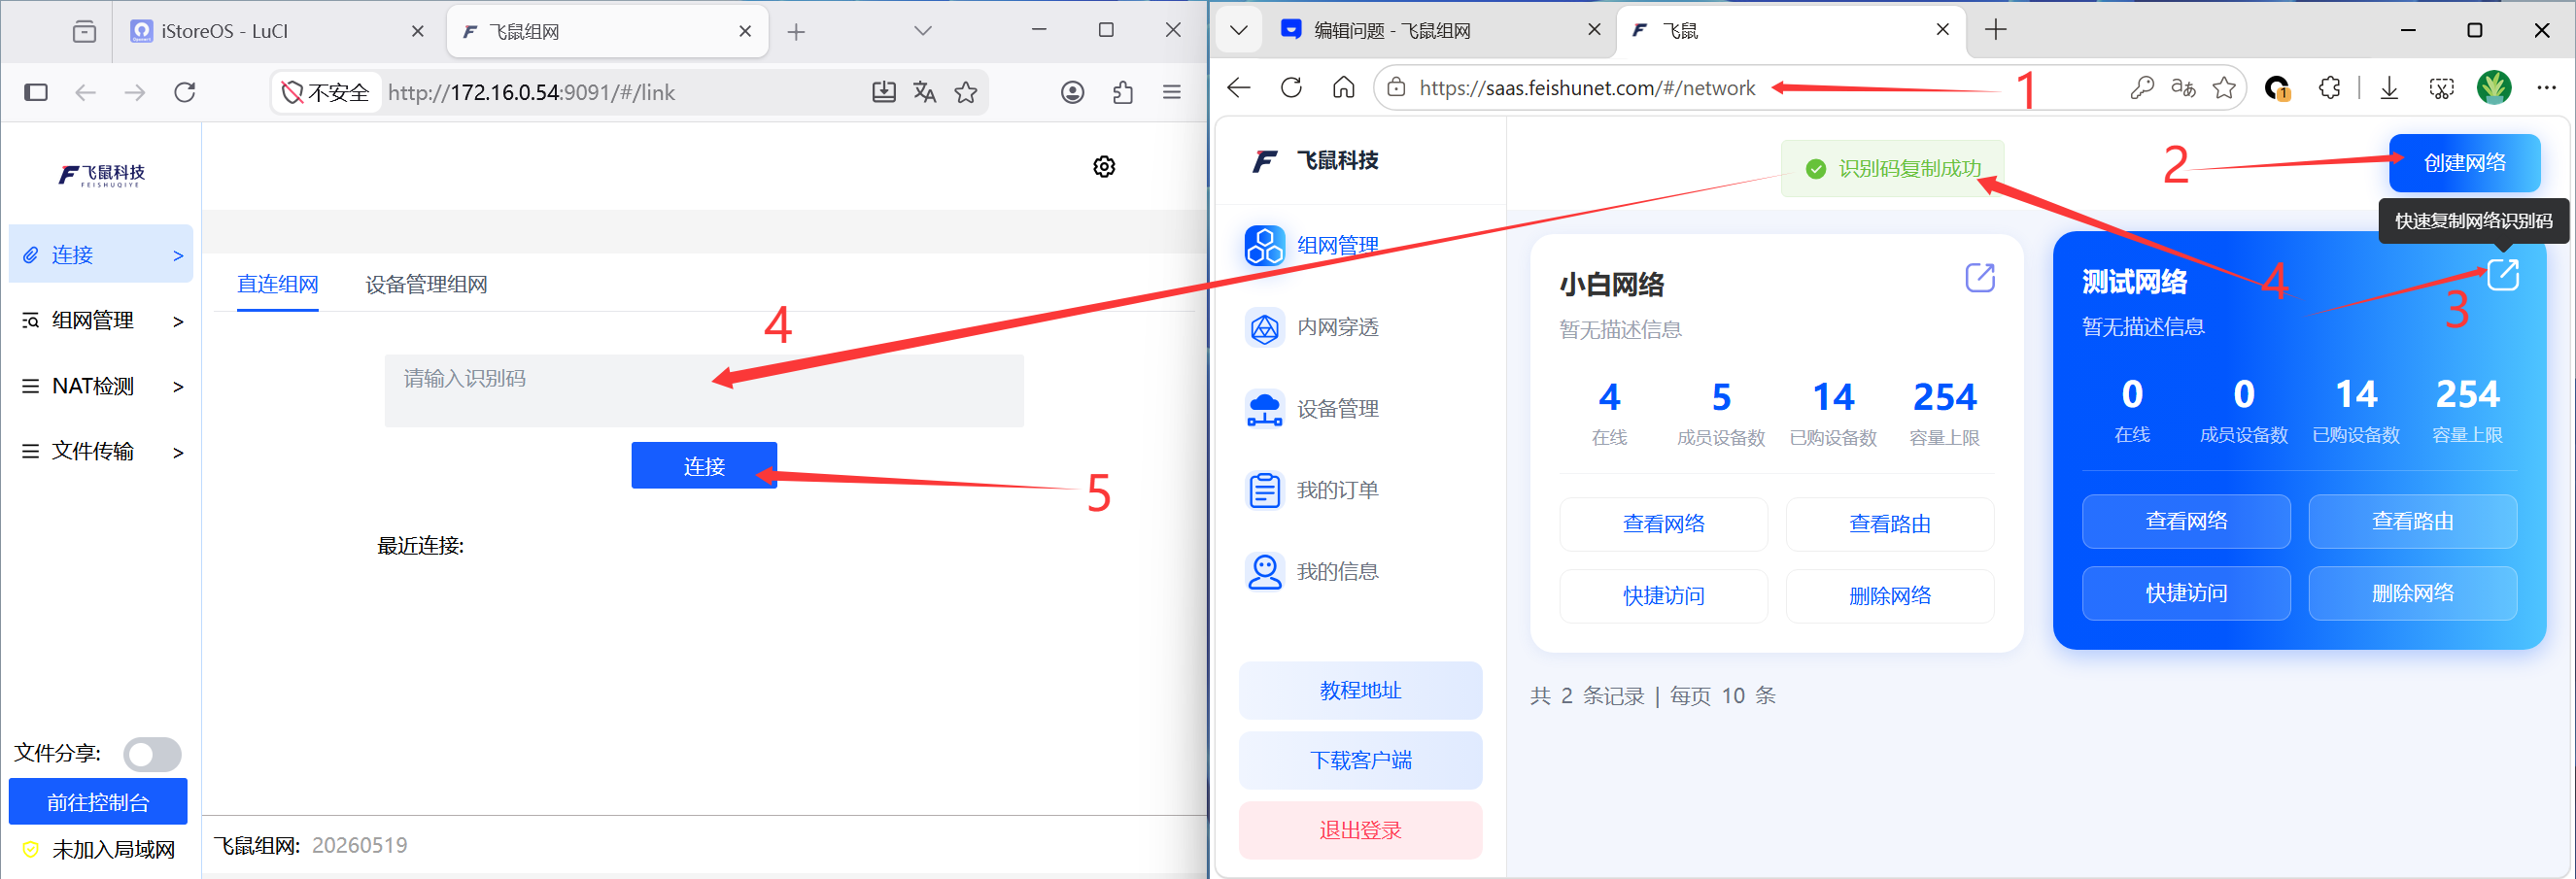
Task: Refresh the saas.feishunet.com page
Action: [1291, 87]
